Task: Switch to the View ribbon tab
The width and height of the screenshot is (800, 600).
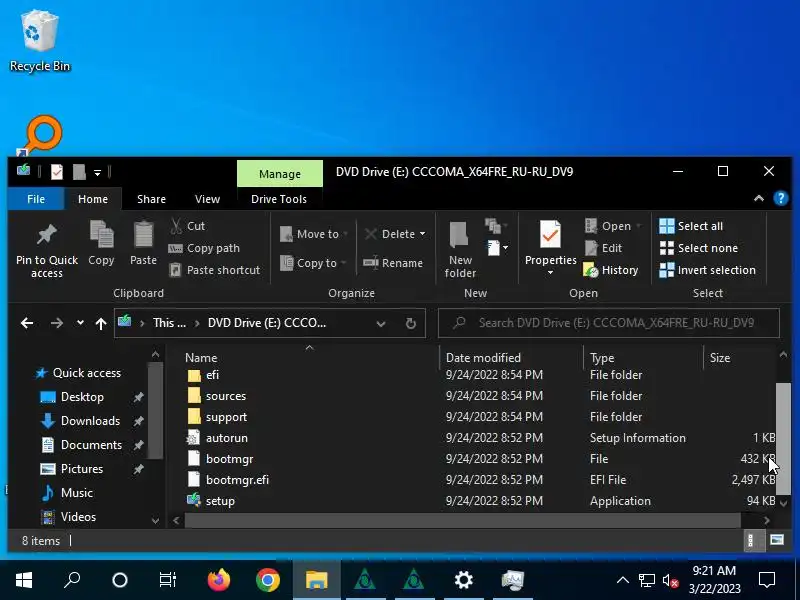Action: click(x=207, y=199)
